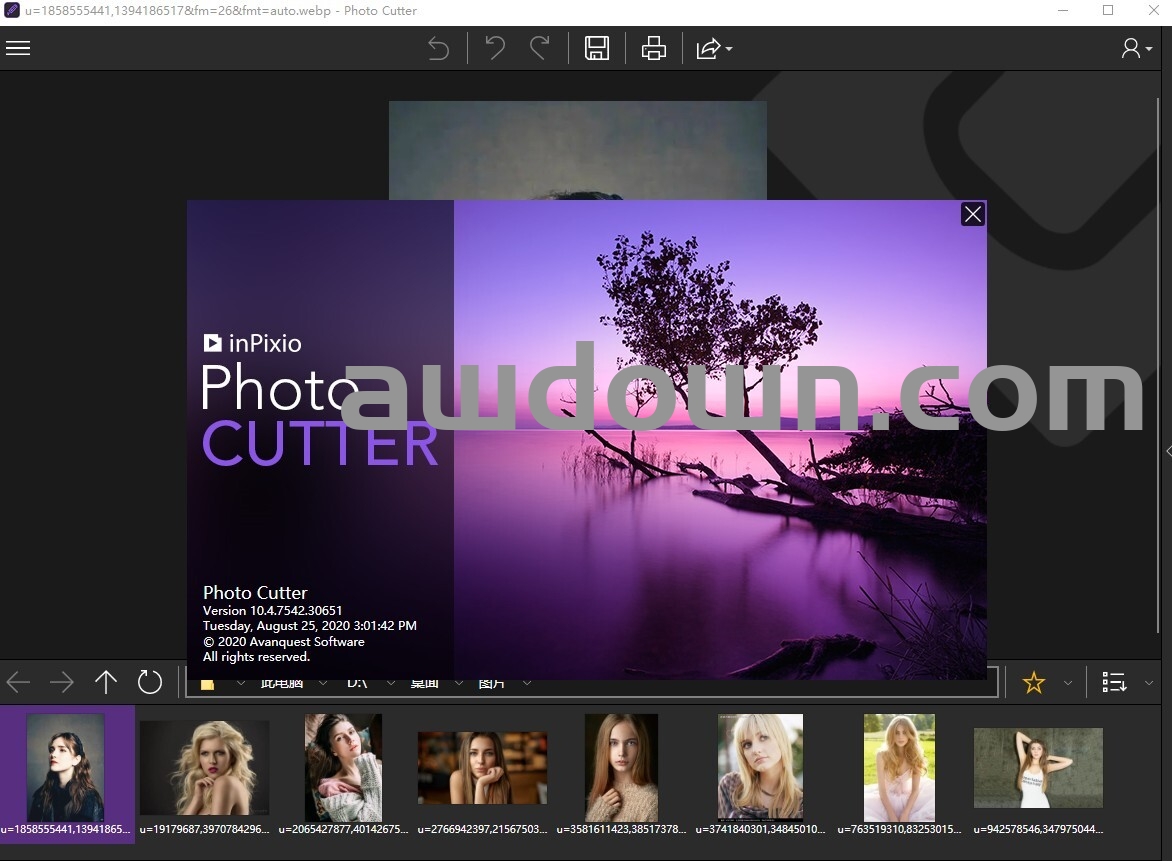Open the share export dropdown
The image size is (1172, 861).
coord(714,48)
